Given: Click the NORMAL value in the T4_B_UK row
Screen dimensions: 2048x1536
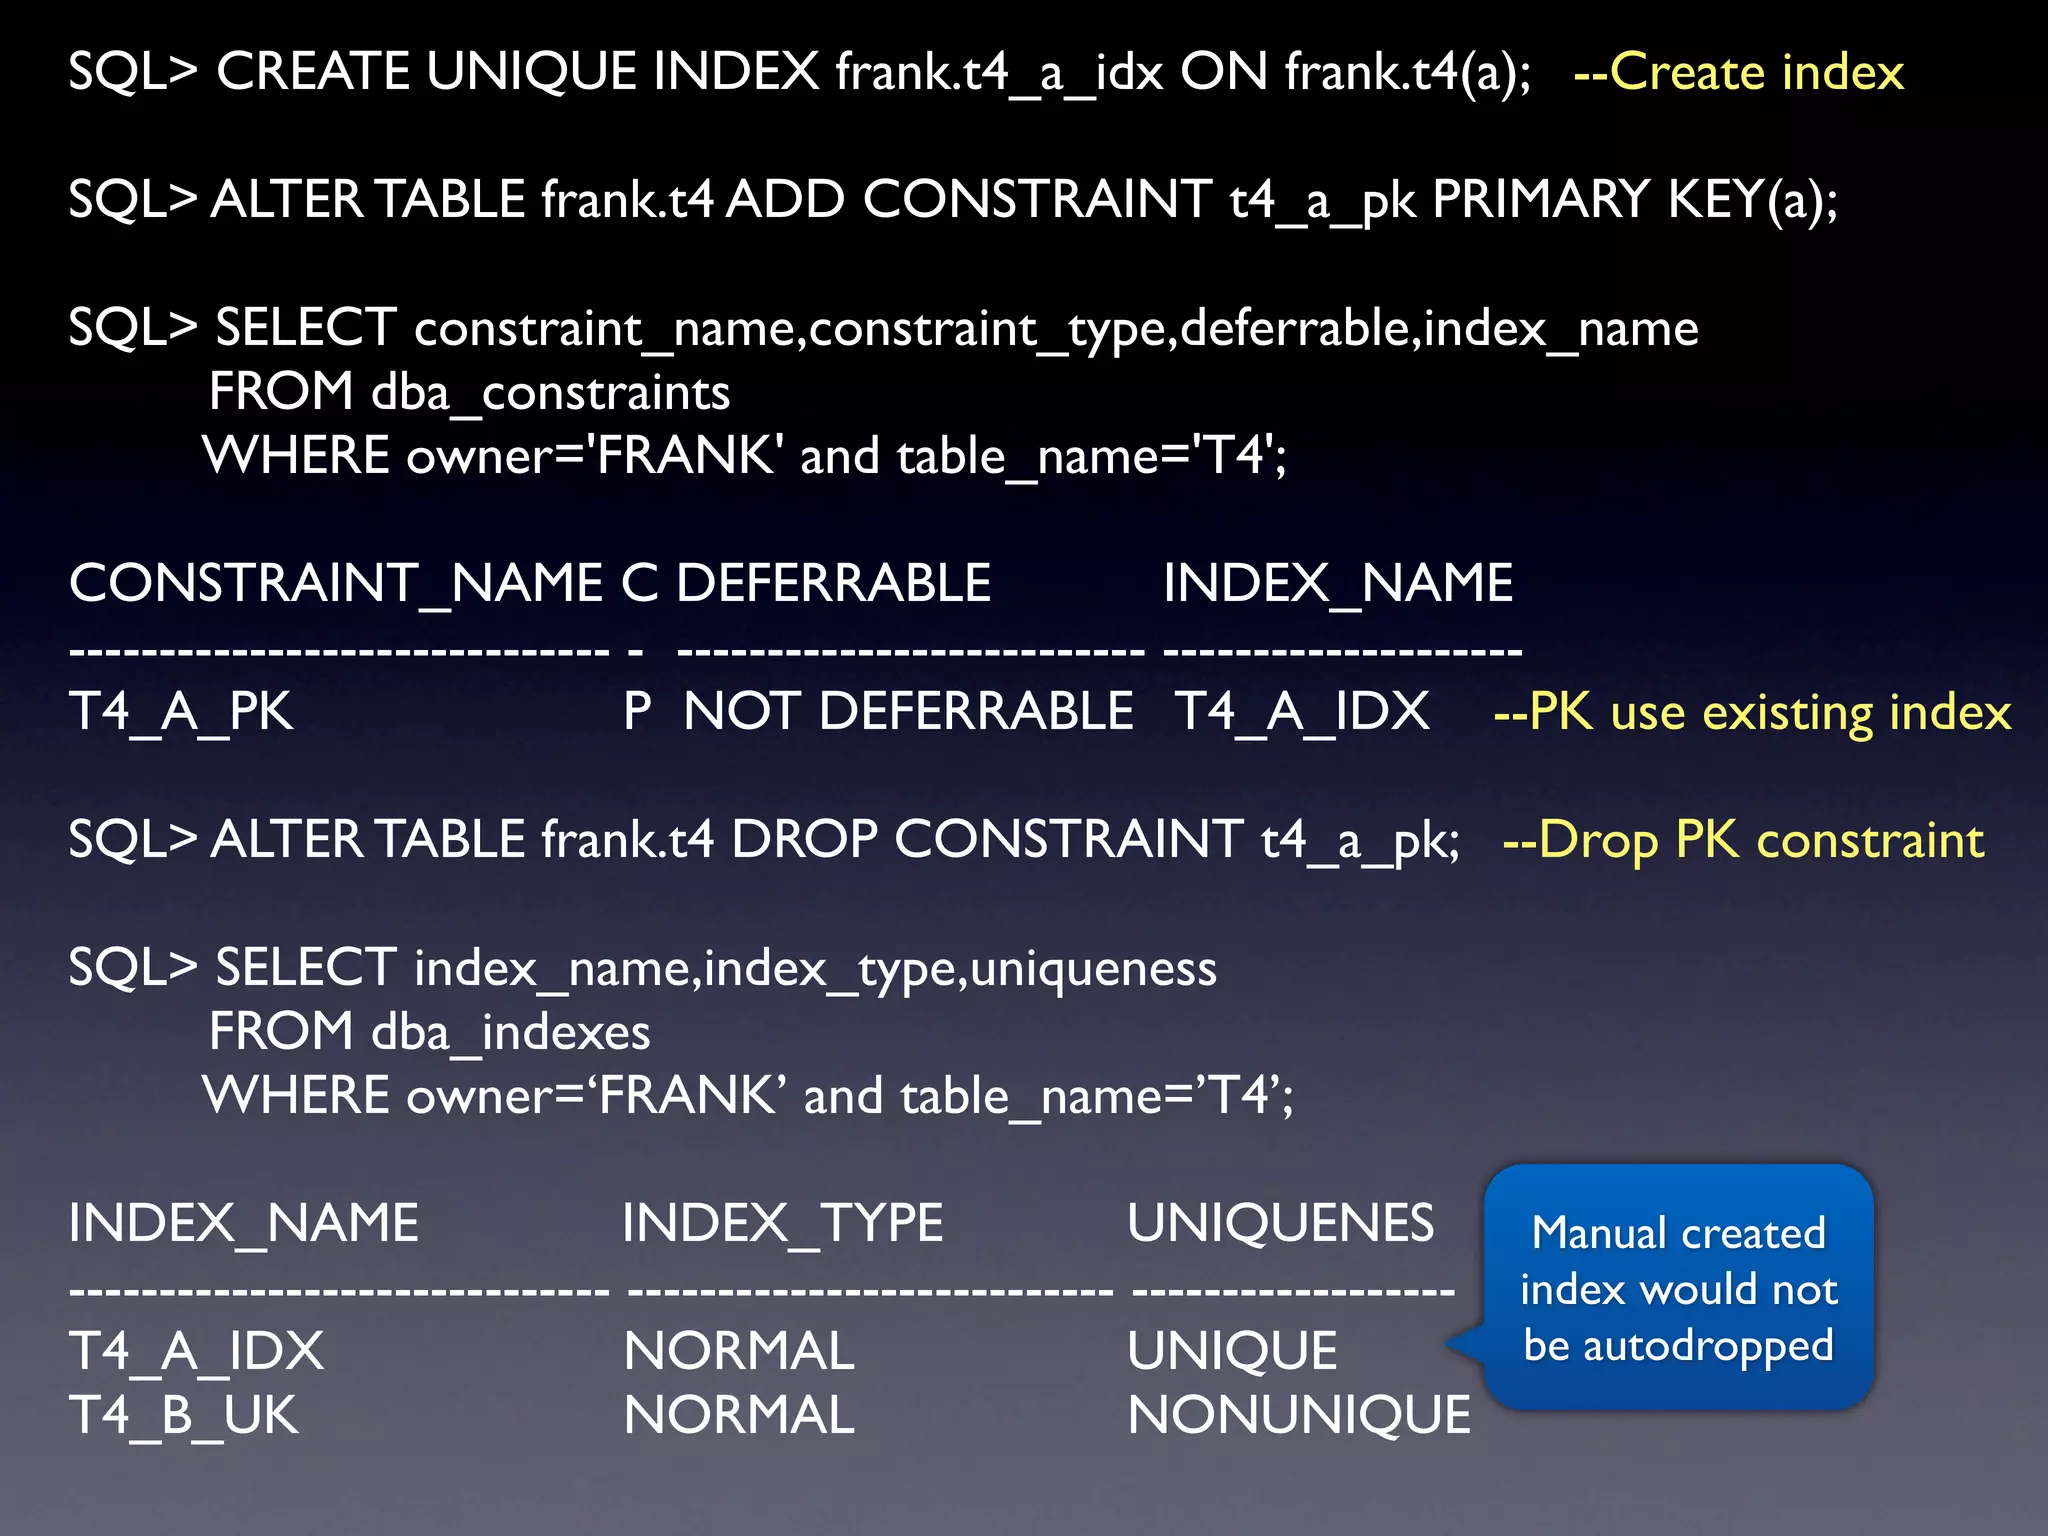Looking at the screenshot, I should 739,1416.
